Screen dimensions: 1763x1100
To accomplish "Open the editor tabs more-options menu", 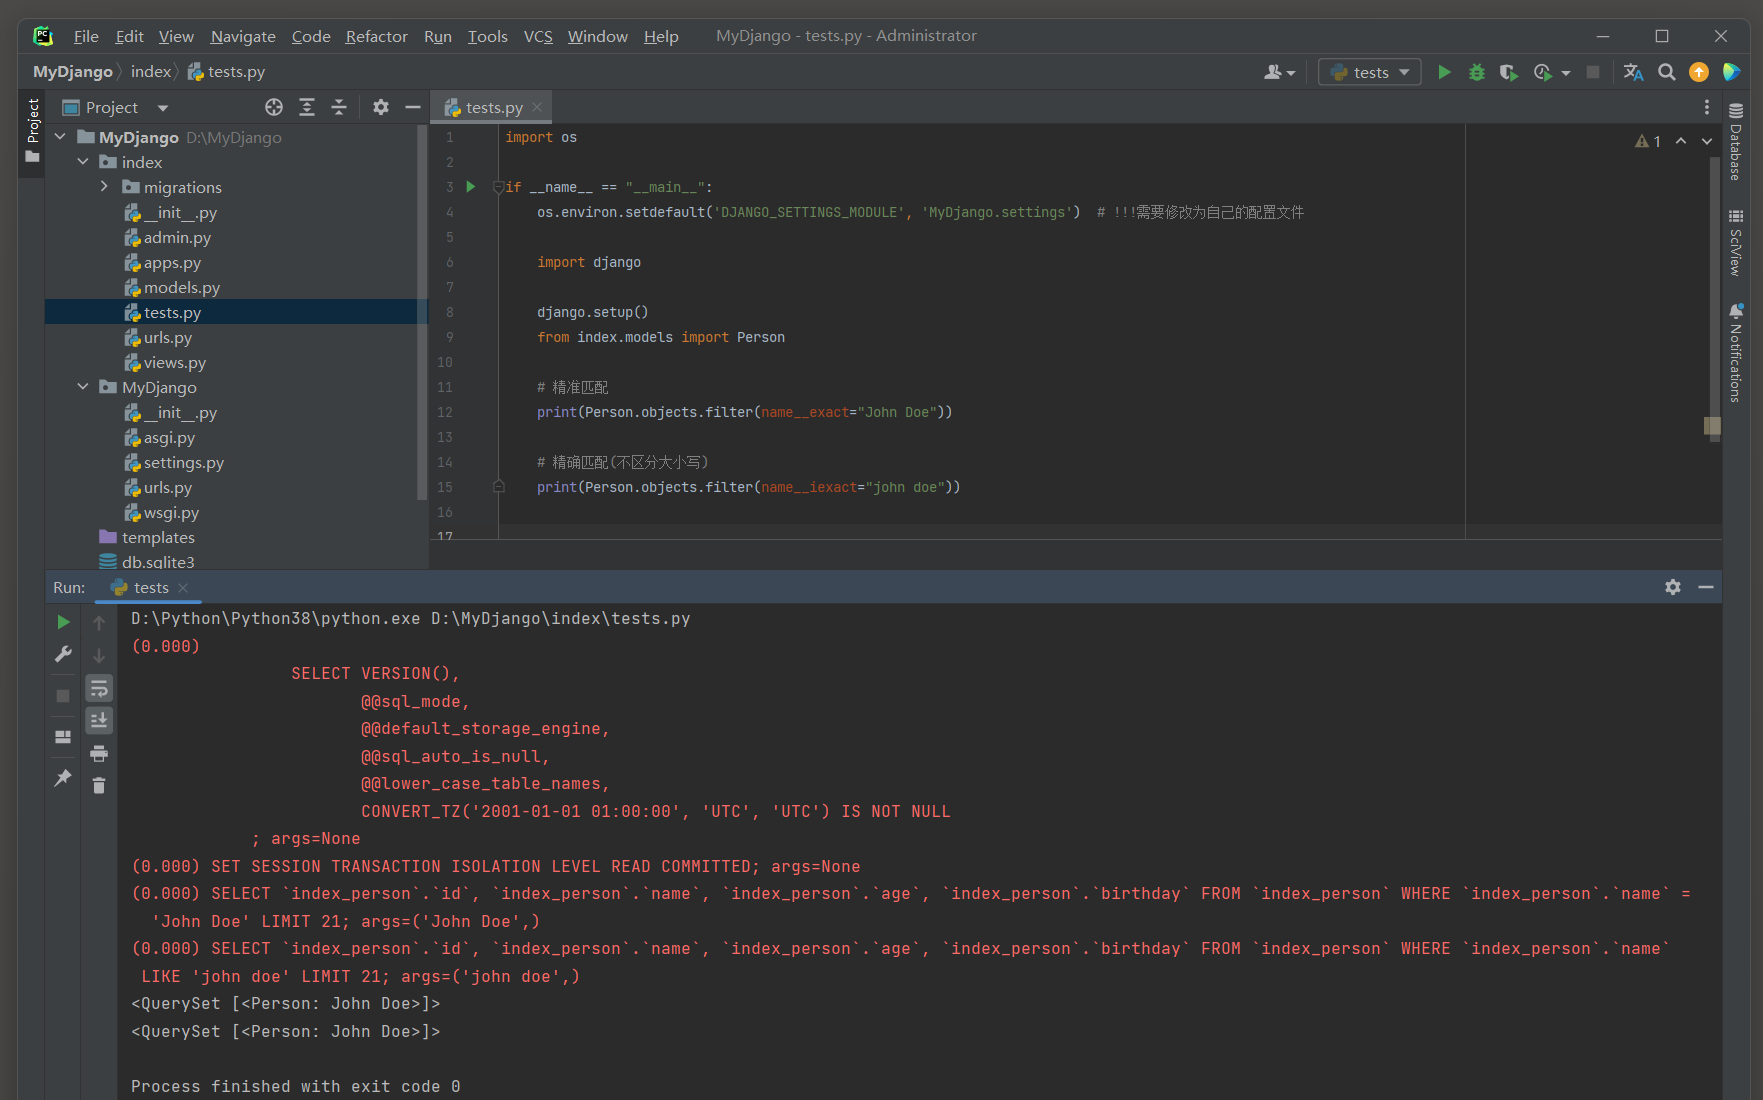I will pyautogui.click(x=1707, y=107).
